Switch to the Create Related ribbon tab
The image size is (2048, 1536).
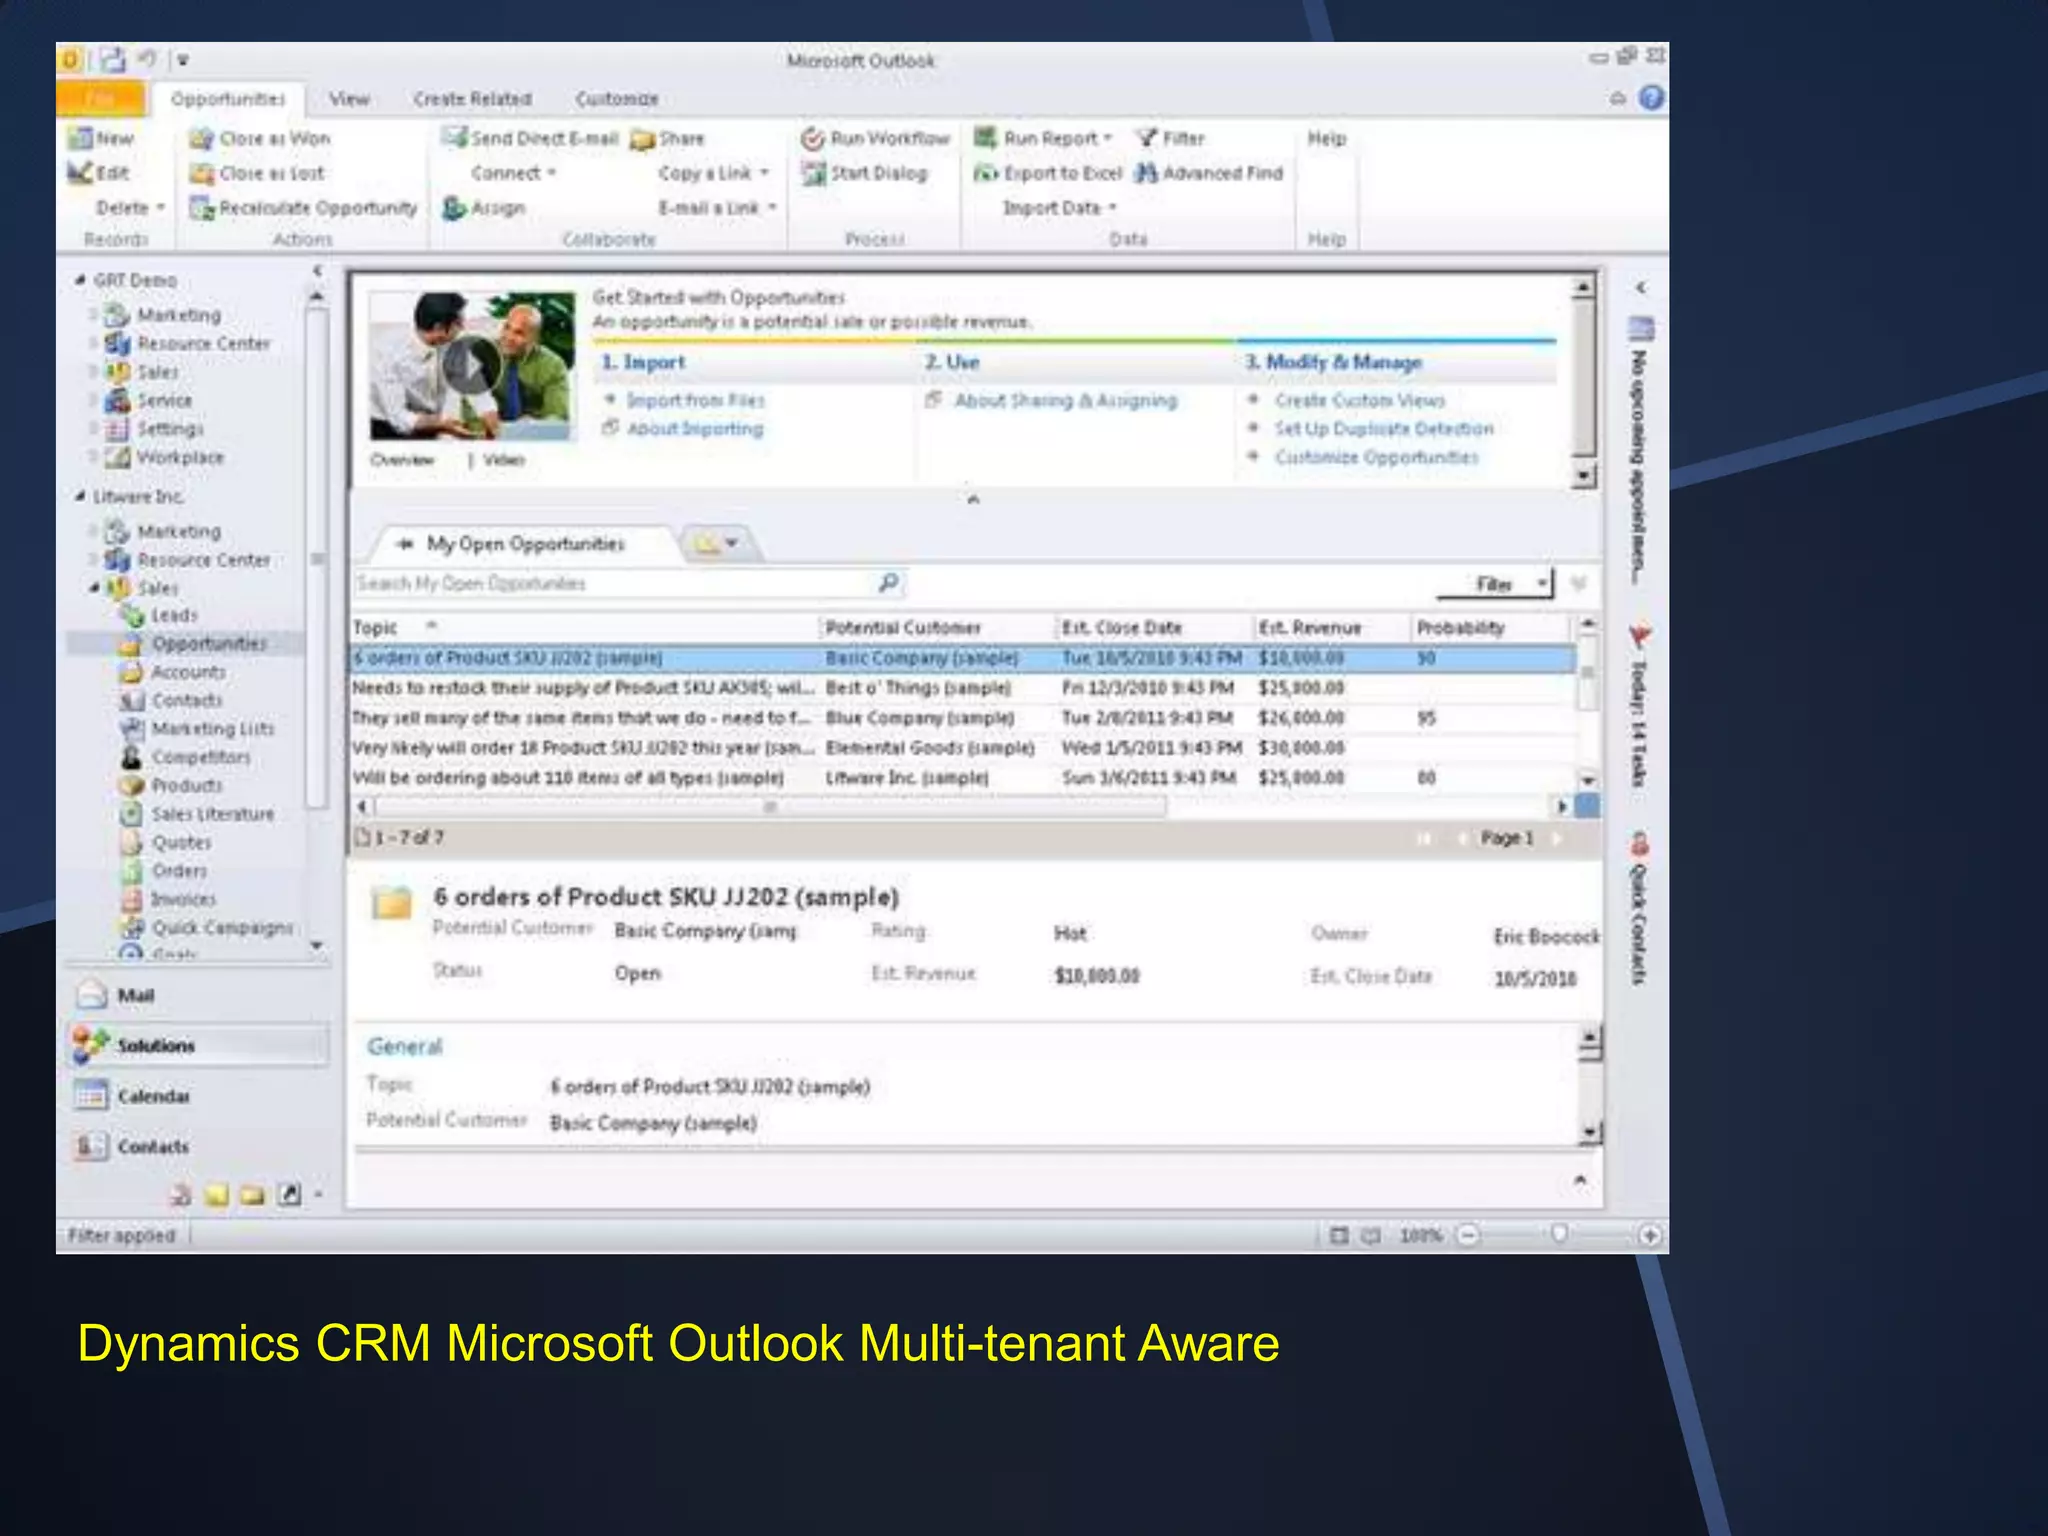(472, 98)
